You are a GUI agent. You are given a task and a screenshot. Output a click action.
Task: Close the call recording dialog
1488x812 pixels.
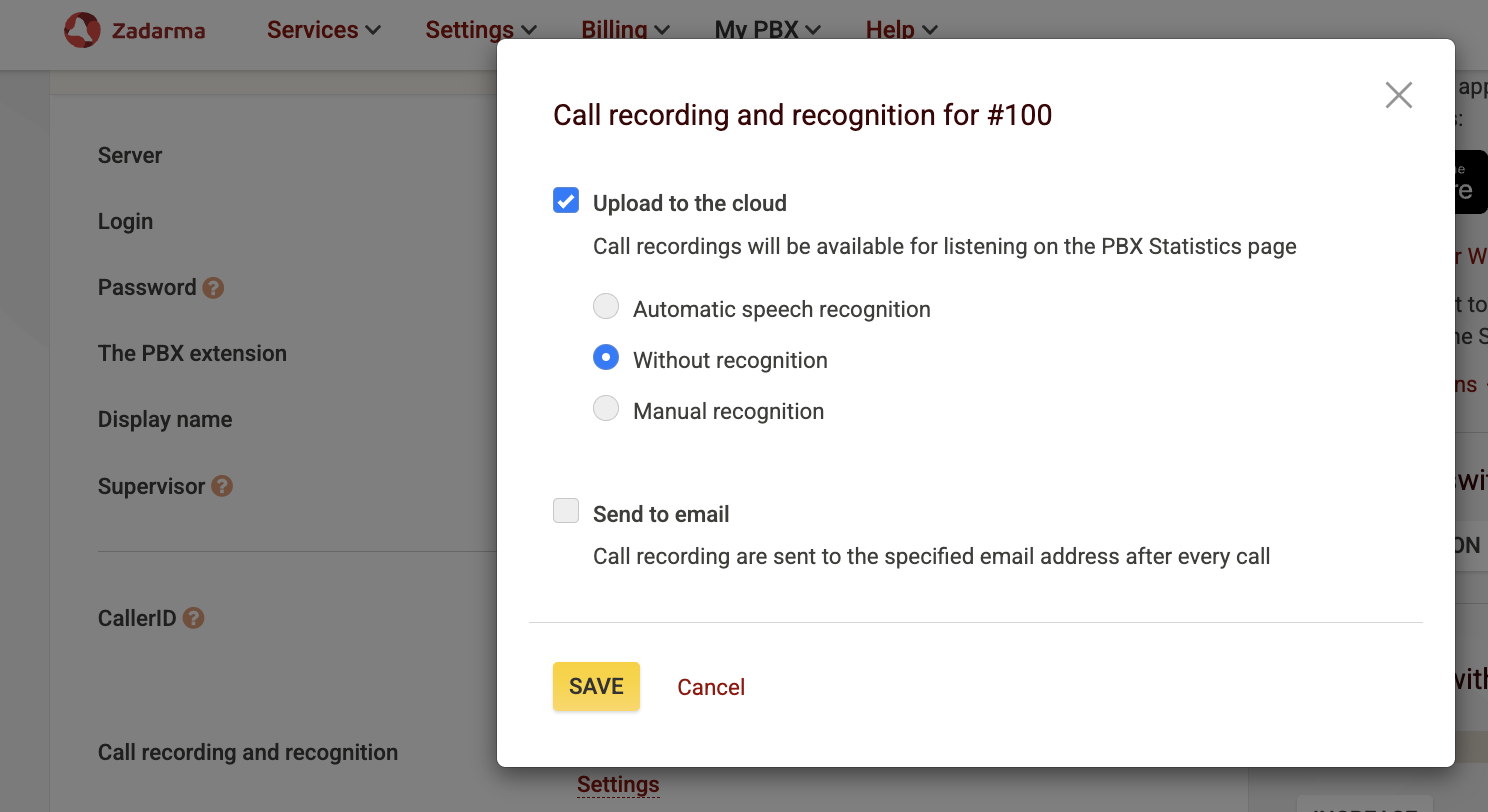[x=1398, y=95]
